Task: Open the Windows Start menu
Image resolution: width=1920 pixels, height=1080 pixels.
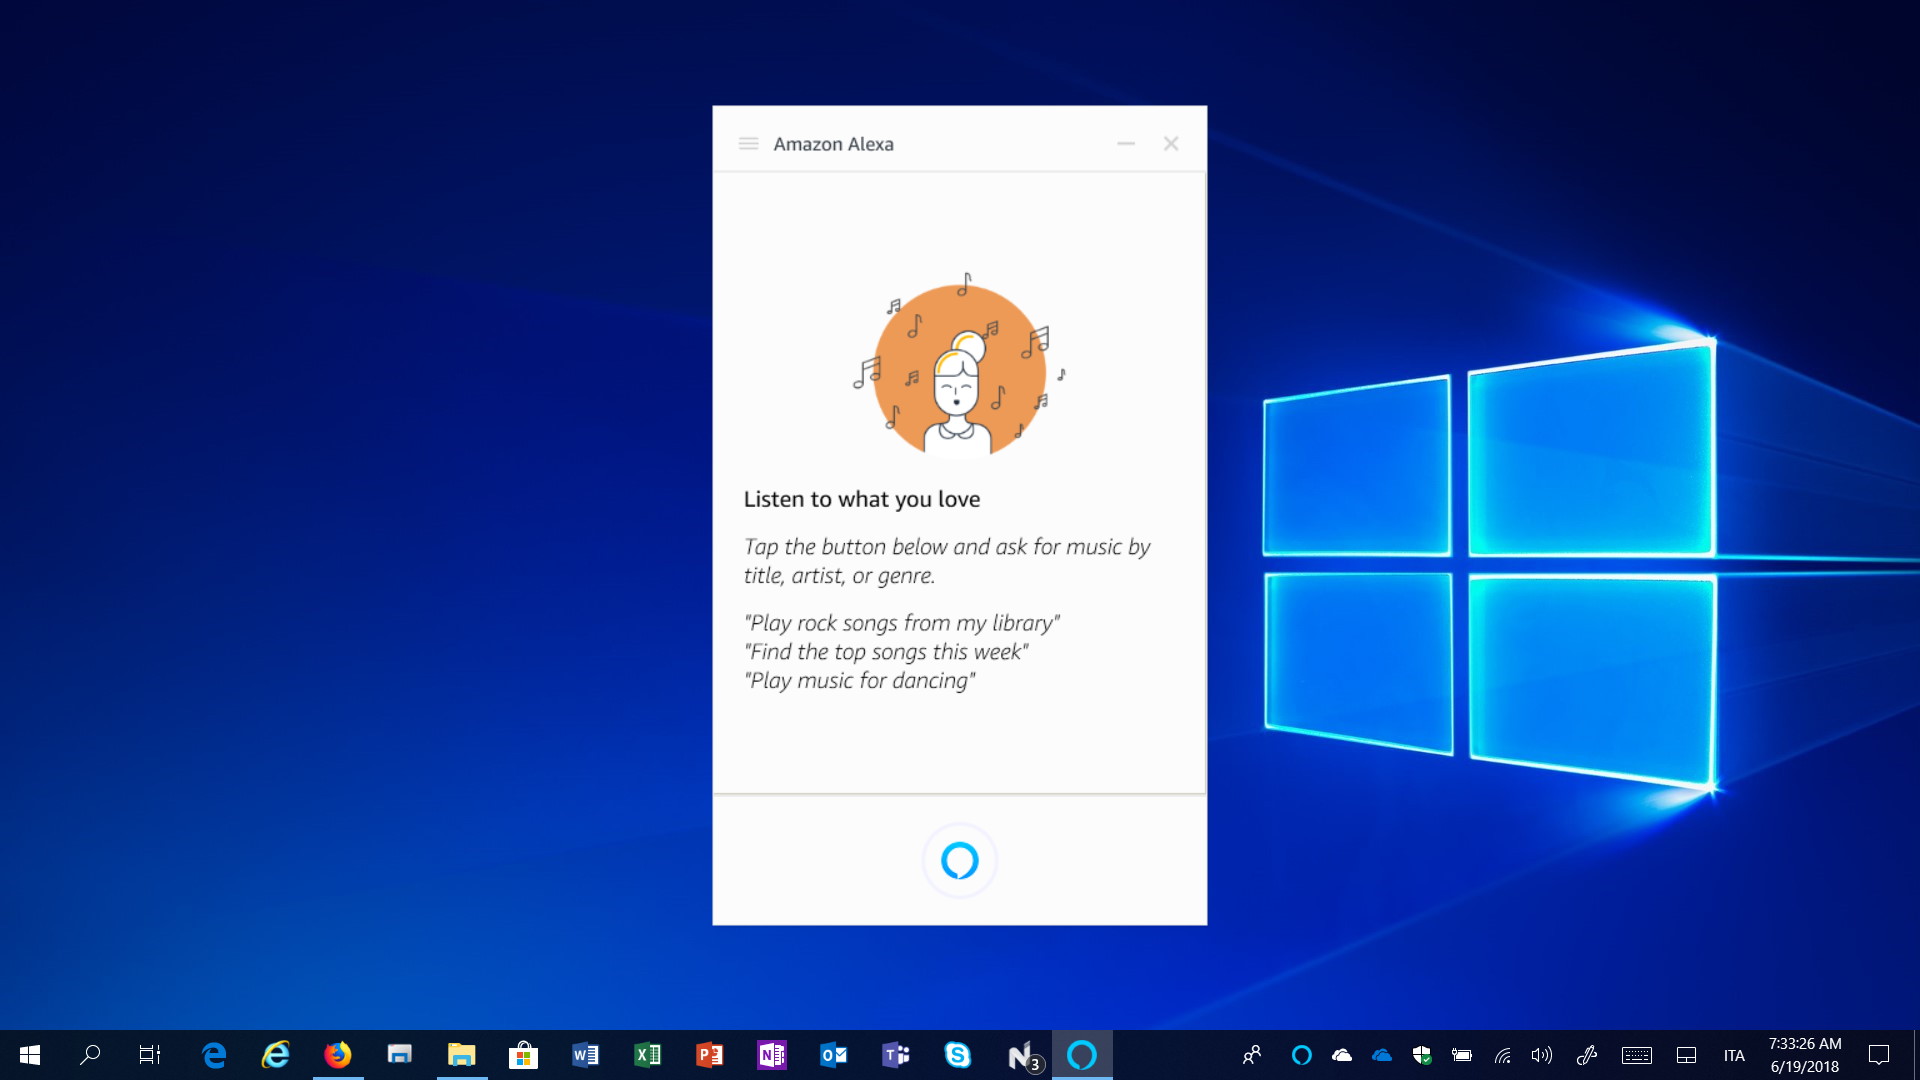Action: (30, 1055)
